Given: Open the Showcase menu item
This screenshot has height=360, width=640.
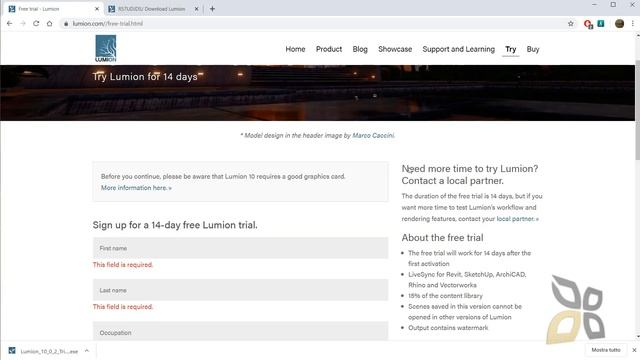Looking at the screenshot, I should 395,49.
